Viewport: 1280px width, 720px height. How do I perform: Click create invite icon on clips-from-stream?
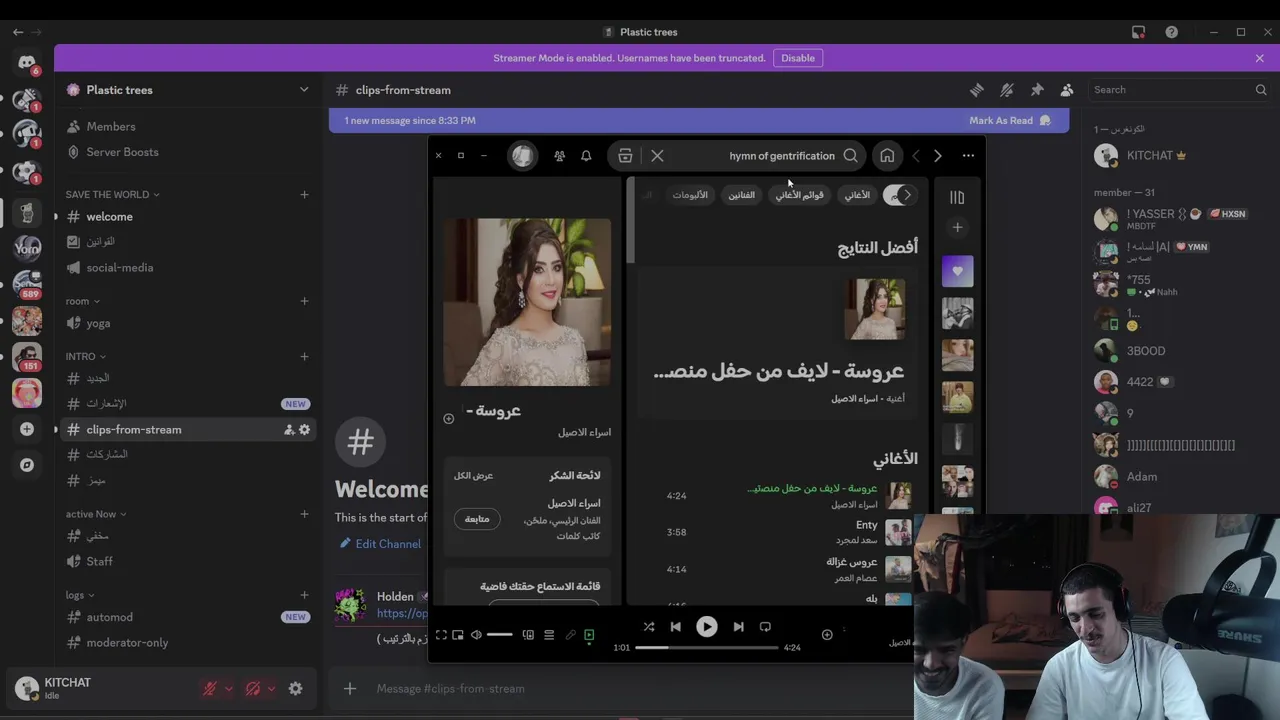coord(289,430)
